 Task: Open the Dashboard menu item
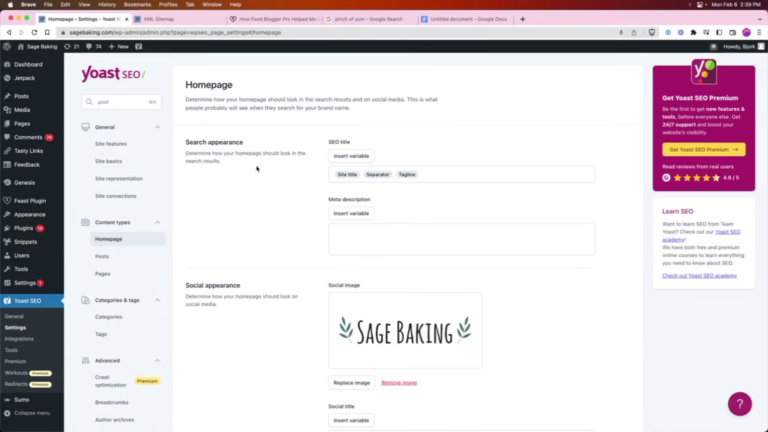coord(28,64)
